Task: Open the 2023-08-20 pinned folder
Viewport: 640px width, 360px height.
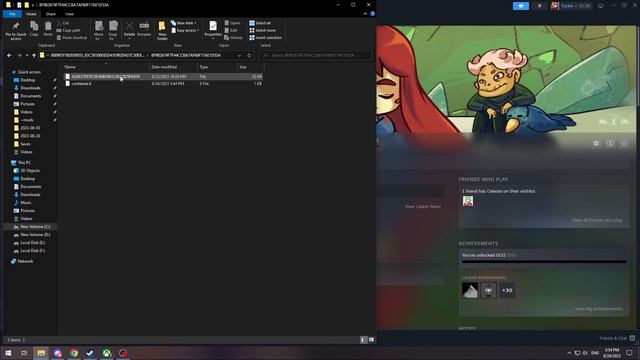Action: coord(30,136)
